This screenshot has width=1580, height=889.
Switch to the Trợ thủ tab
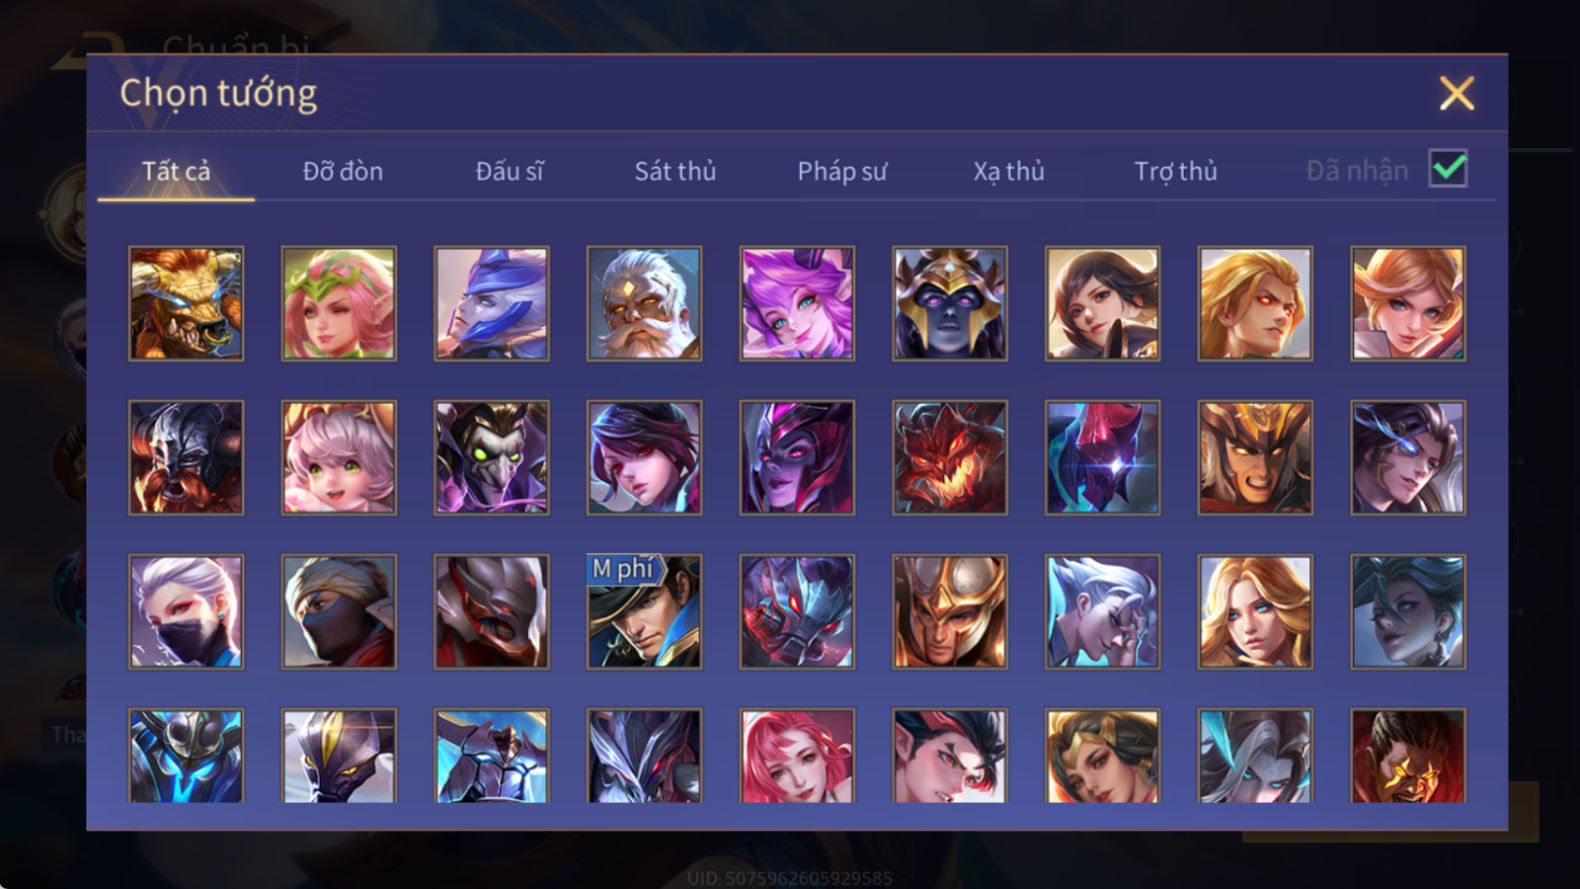pos(1176,171)
